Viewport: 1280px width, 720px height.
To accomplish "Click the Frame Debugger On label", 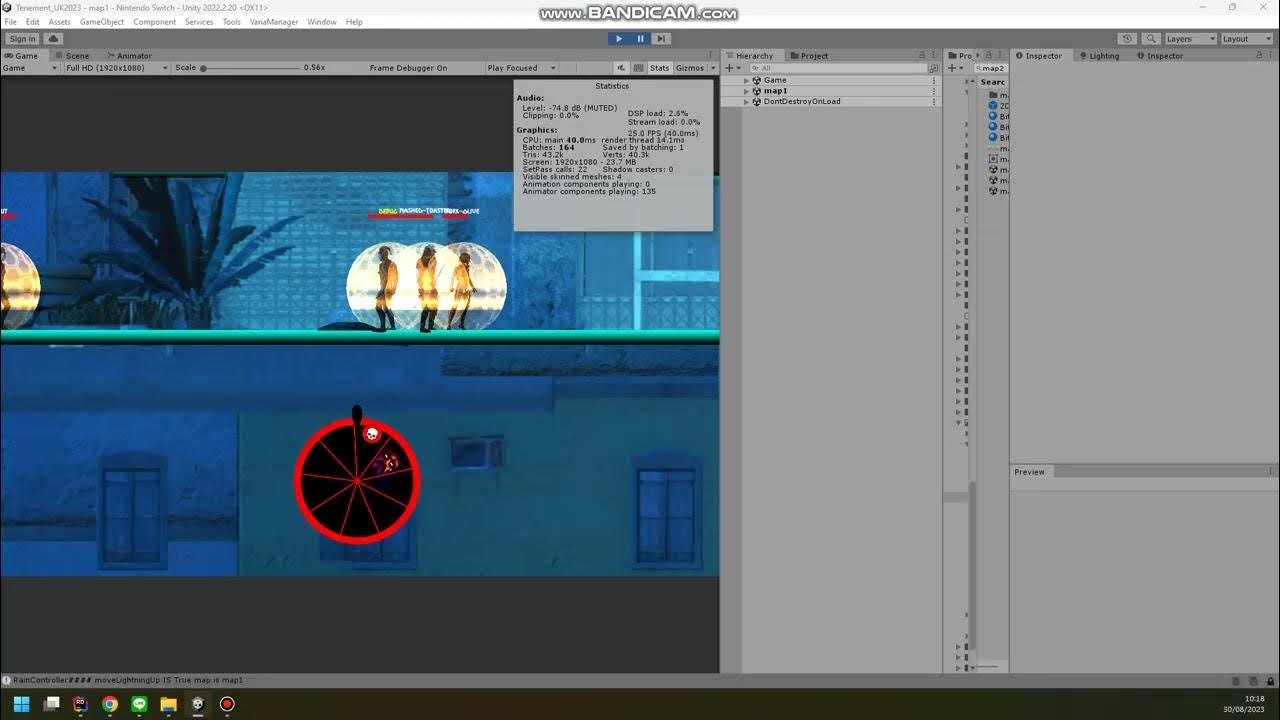I will tap(408, 68).
